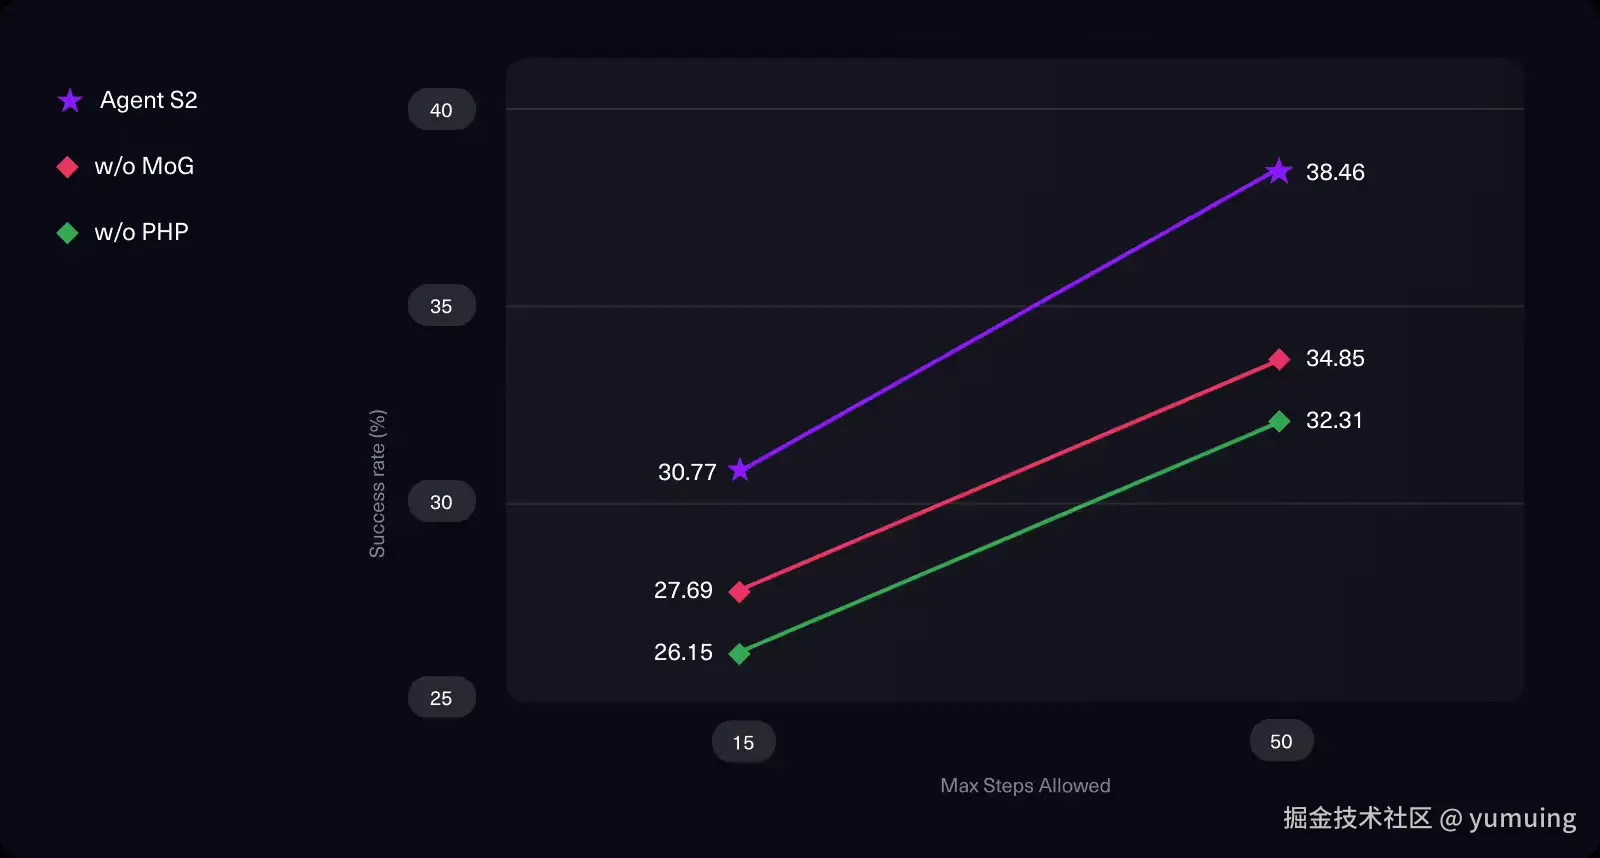Click the green diamond legend icon for w/o PHP

(x=67, y=233)
